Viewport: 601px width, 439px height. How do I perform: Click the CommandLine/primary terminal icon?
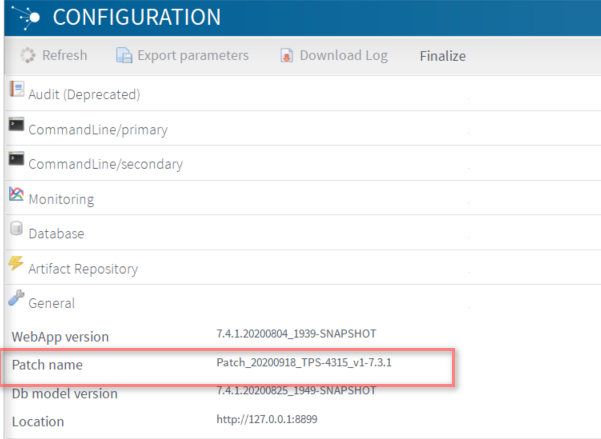pyautogui.click(x=16, y=125)
